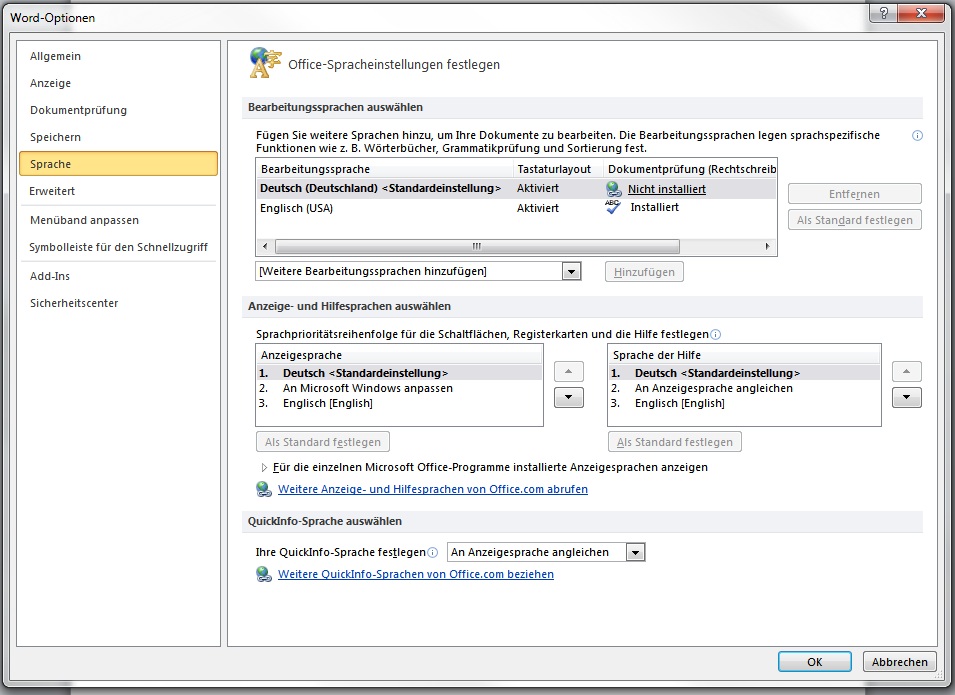Image resolution: width=955 pixels, height=695 pixels.
Task: Open Weitere QuickInfo-Sprachen von Office.com beziehen link
Action: pos(416,574)
